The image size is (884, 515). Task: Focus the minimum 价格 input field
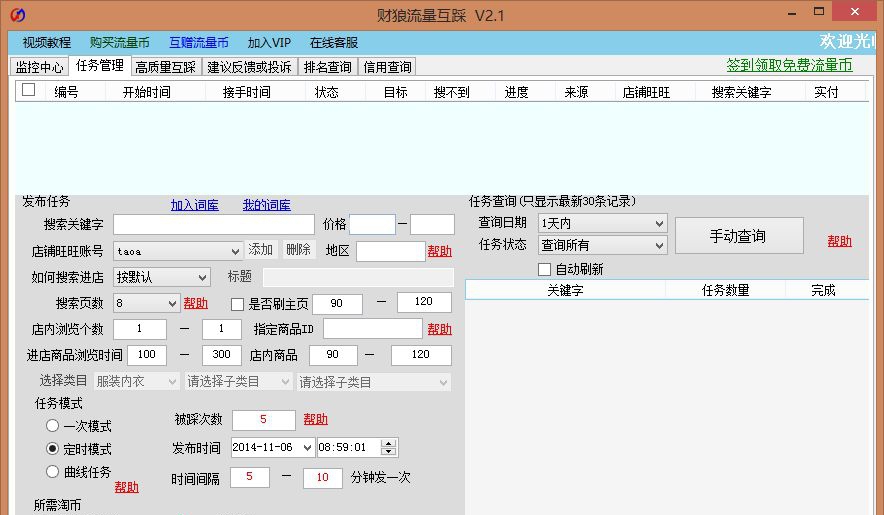pos(373,225)
